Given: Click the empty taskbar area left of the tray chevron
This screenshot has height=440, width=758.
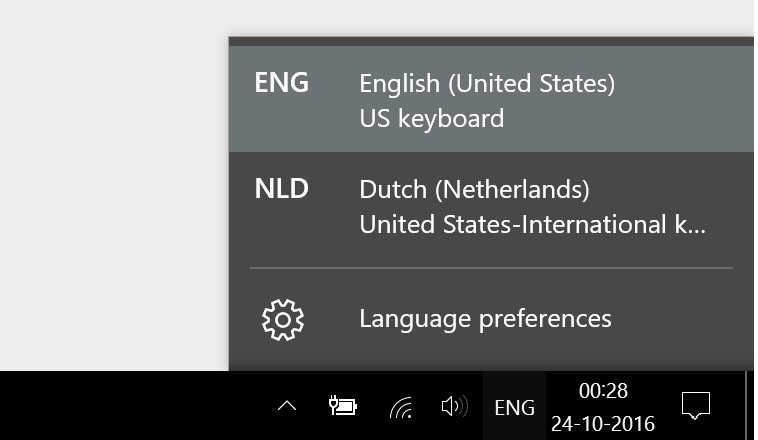Looking at the screenshot, I should [135, 406].
